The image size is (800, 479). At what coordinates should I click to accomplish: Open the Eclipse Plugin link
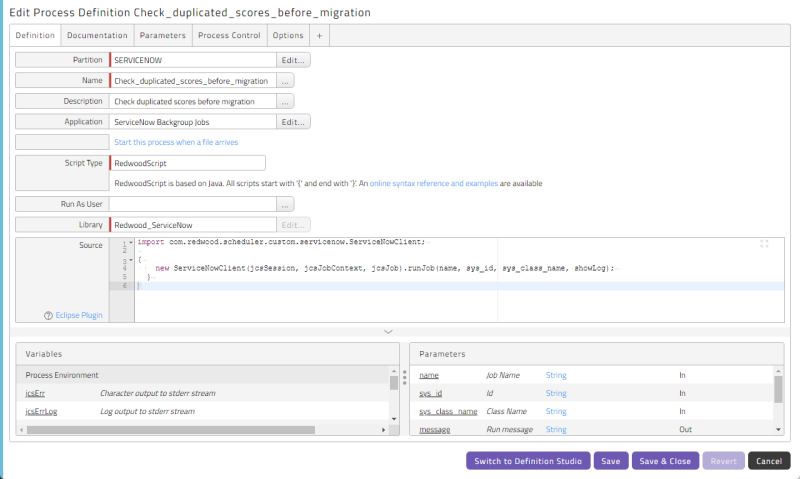tap(79, 315)
